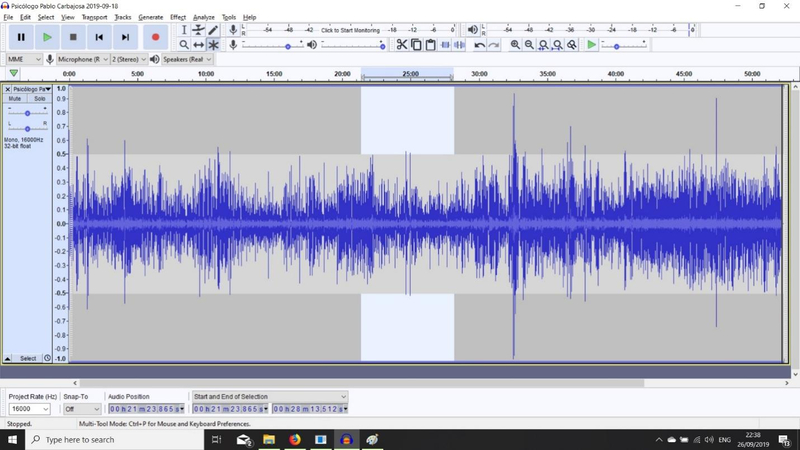
Task: Choose the Envelope tool
Action: pyautogui.click(x=199, y=30)
